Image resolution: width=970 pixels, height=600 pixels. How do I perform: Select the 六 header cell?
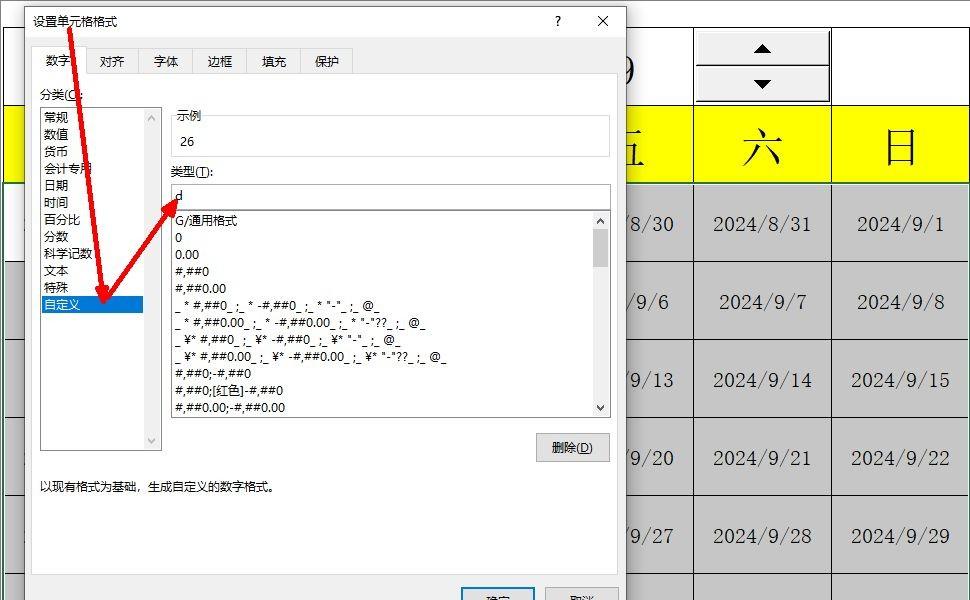[x=762, y=145]
